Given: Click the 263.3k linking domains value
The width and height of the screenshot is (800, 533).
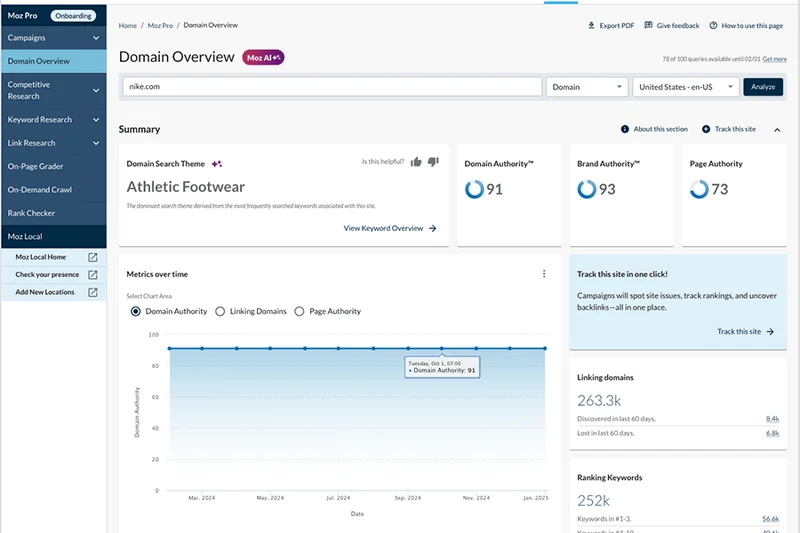Looking at the screenshot, I should pos(599,400).
